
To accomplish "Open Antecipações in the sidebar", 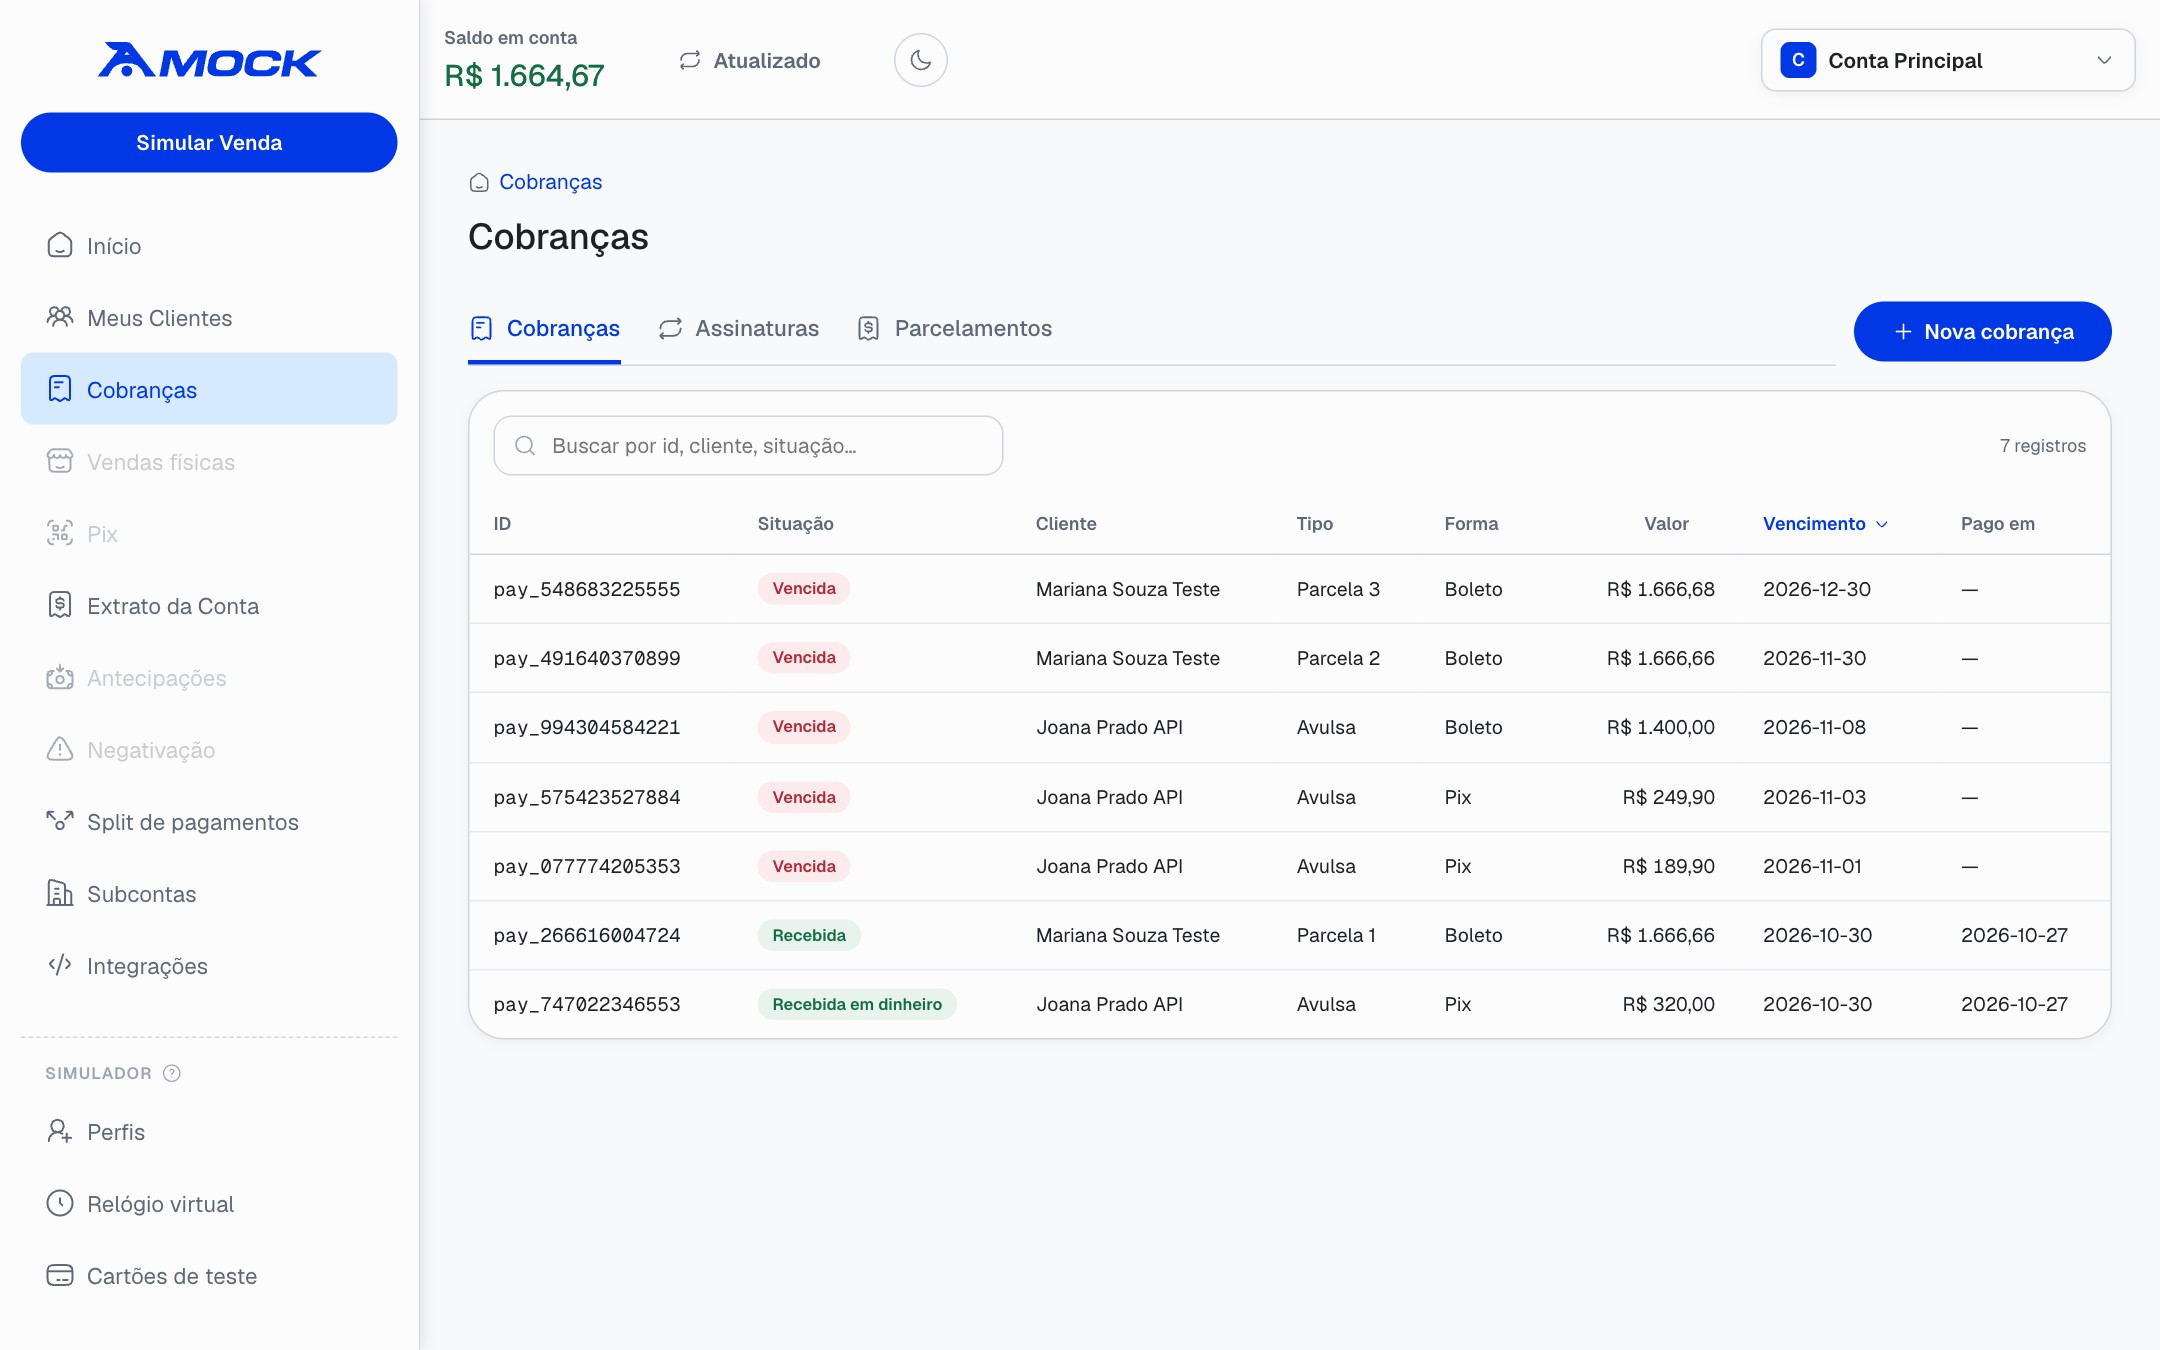I will pos(209,678).
